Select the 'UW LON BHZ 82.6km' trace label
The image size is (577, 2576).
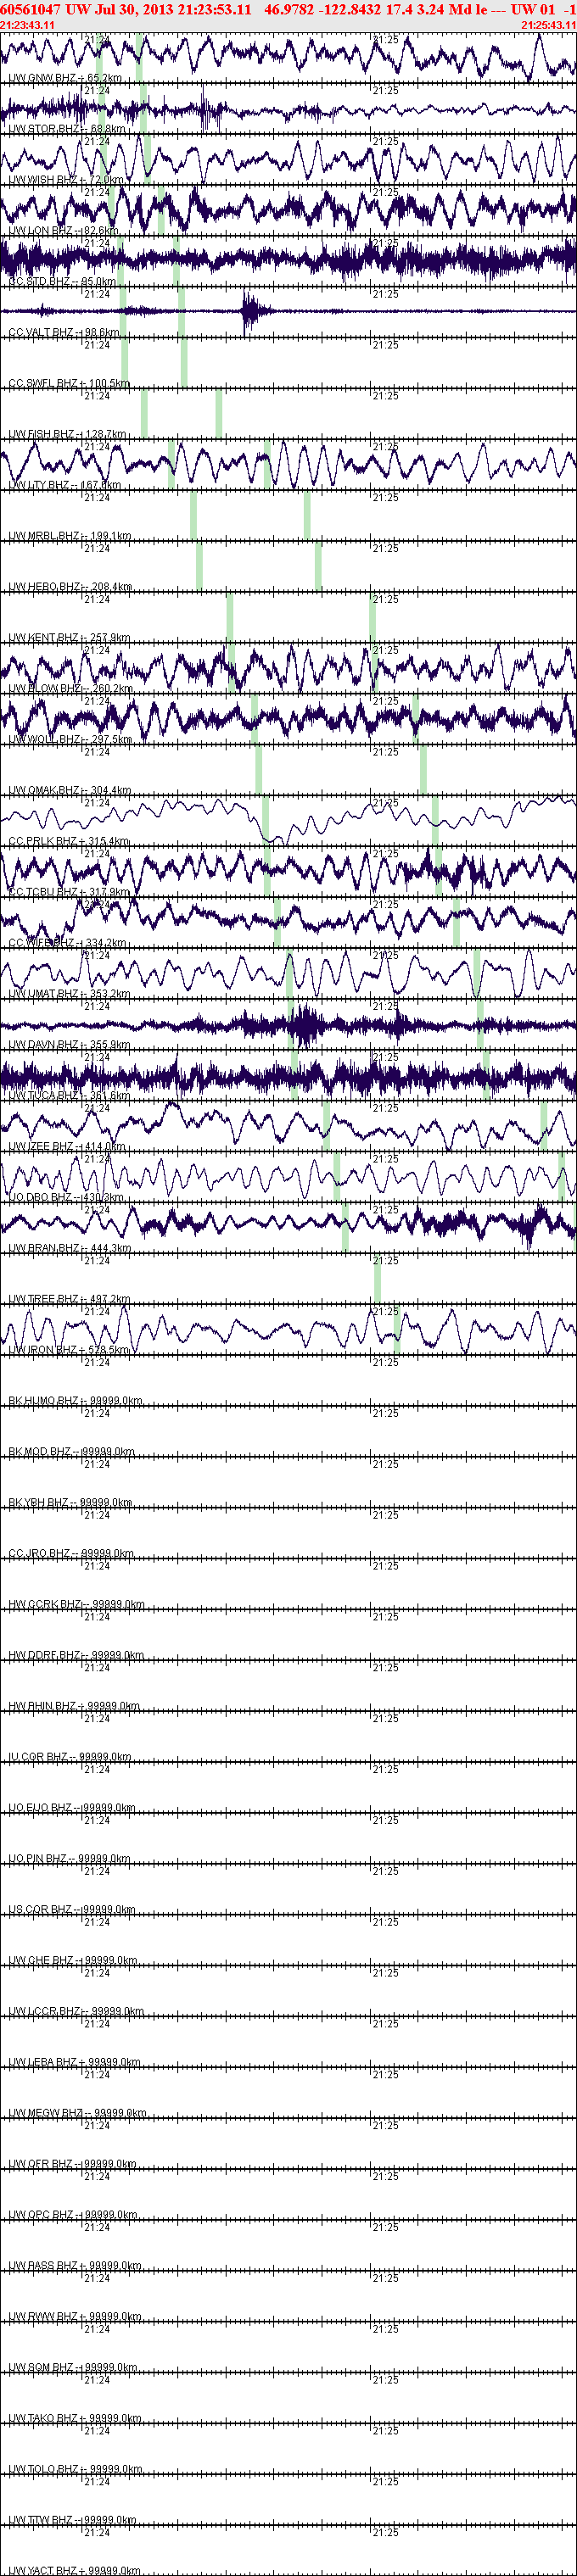63,231
